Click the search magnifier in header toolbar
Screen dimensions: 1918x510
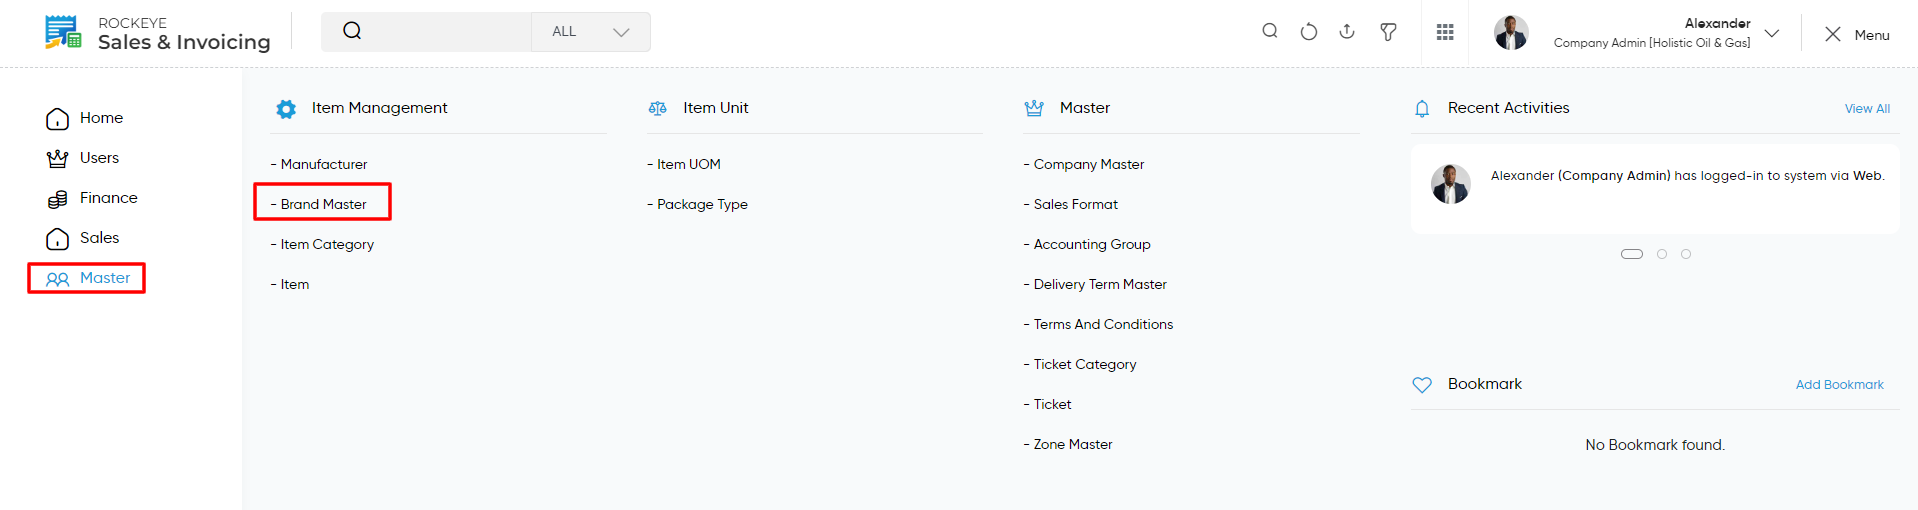(x=1270, y=31)
